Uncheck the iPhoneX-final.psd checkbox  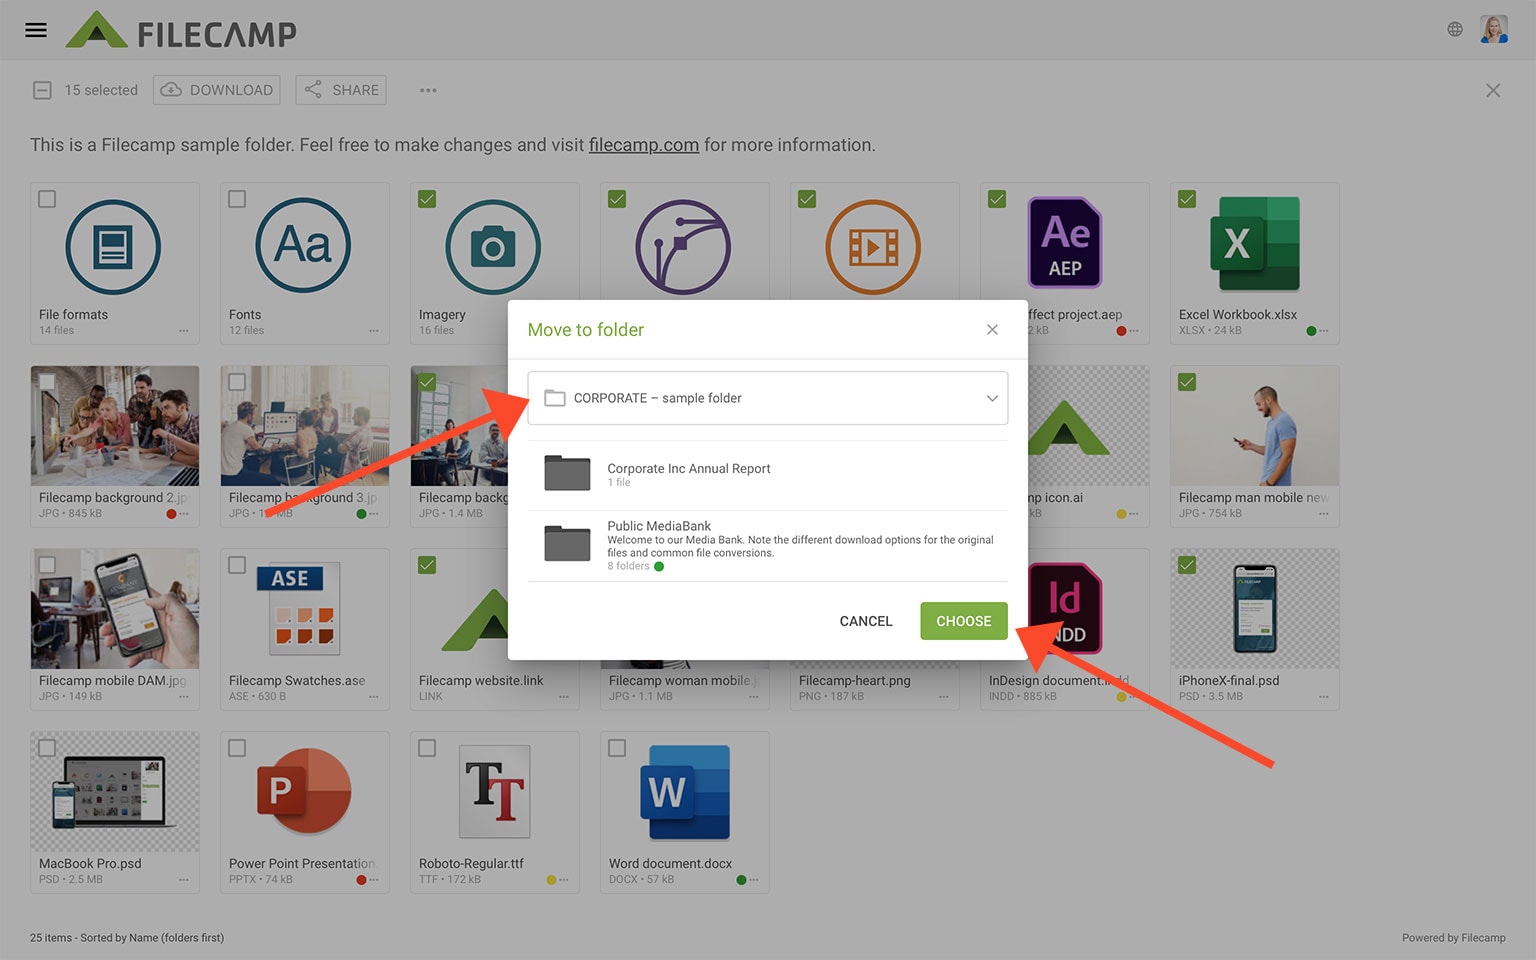click(x=1187, y=565)
